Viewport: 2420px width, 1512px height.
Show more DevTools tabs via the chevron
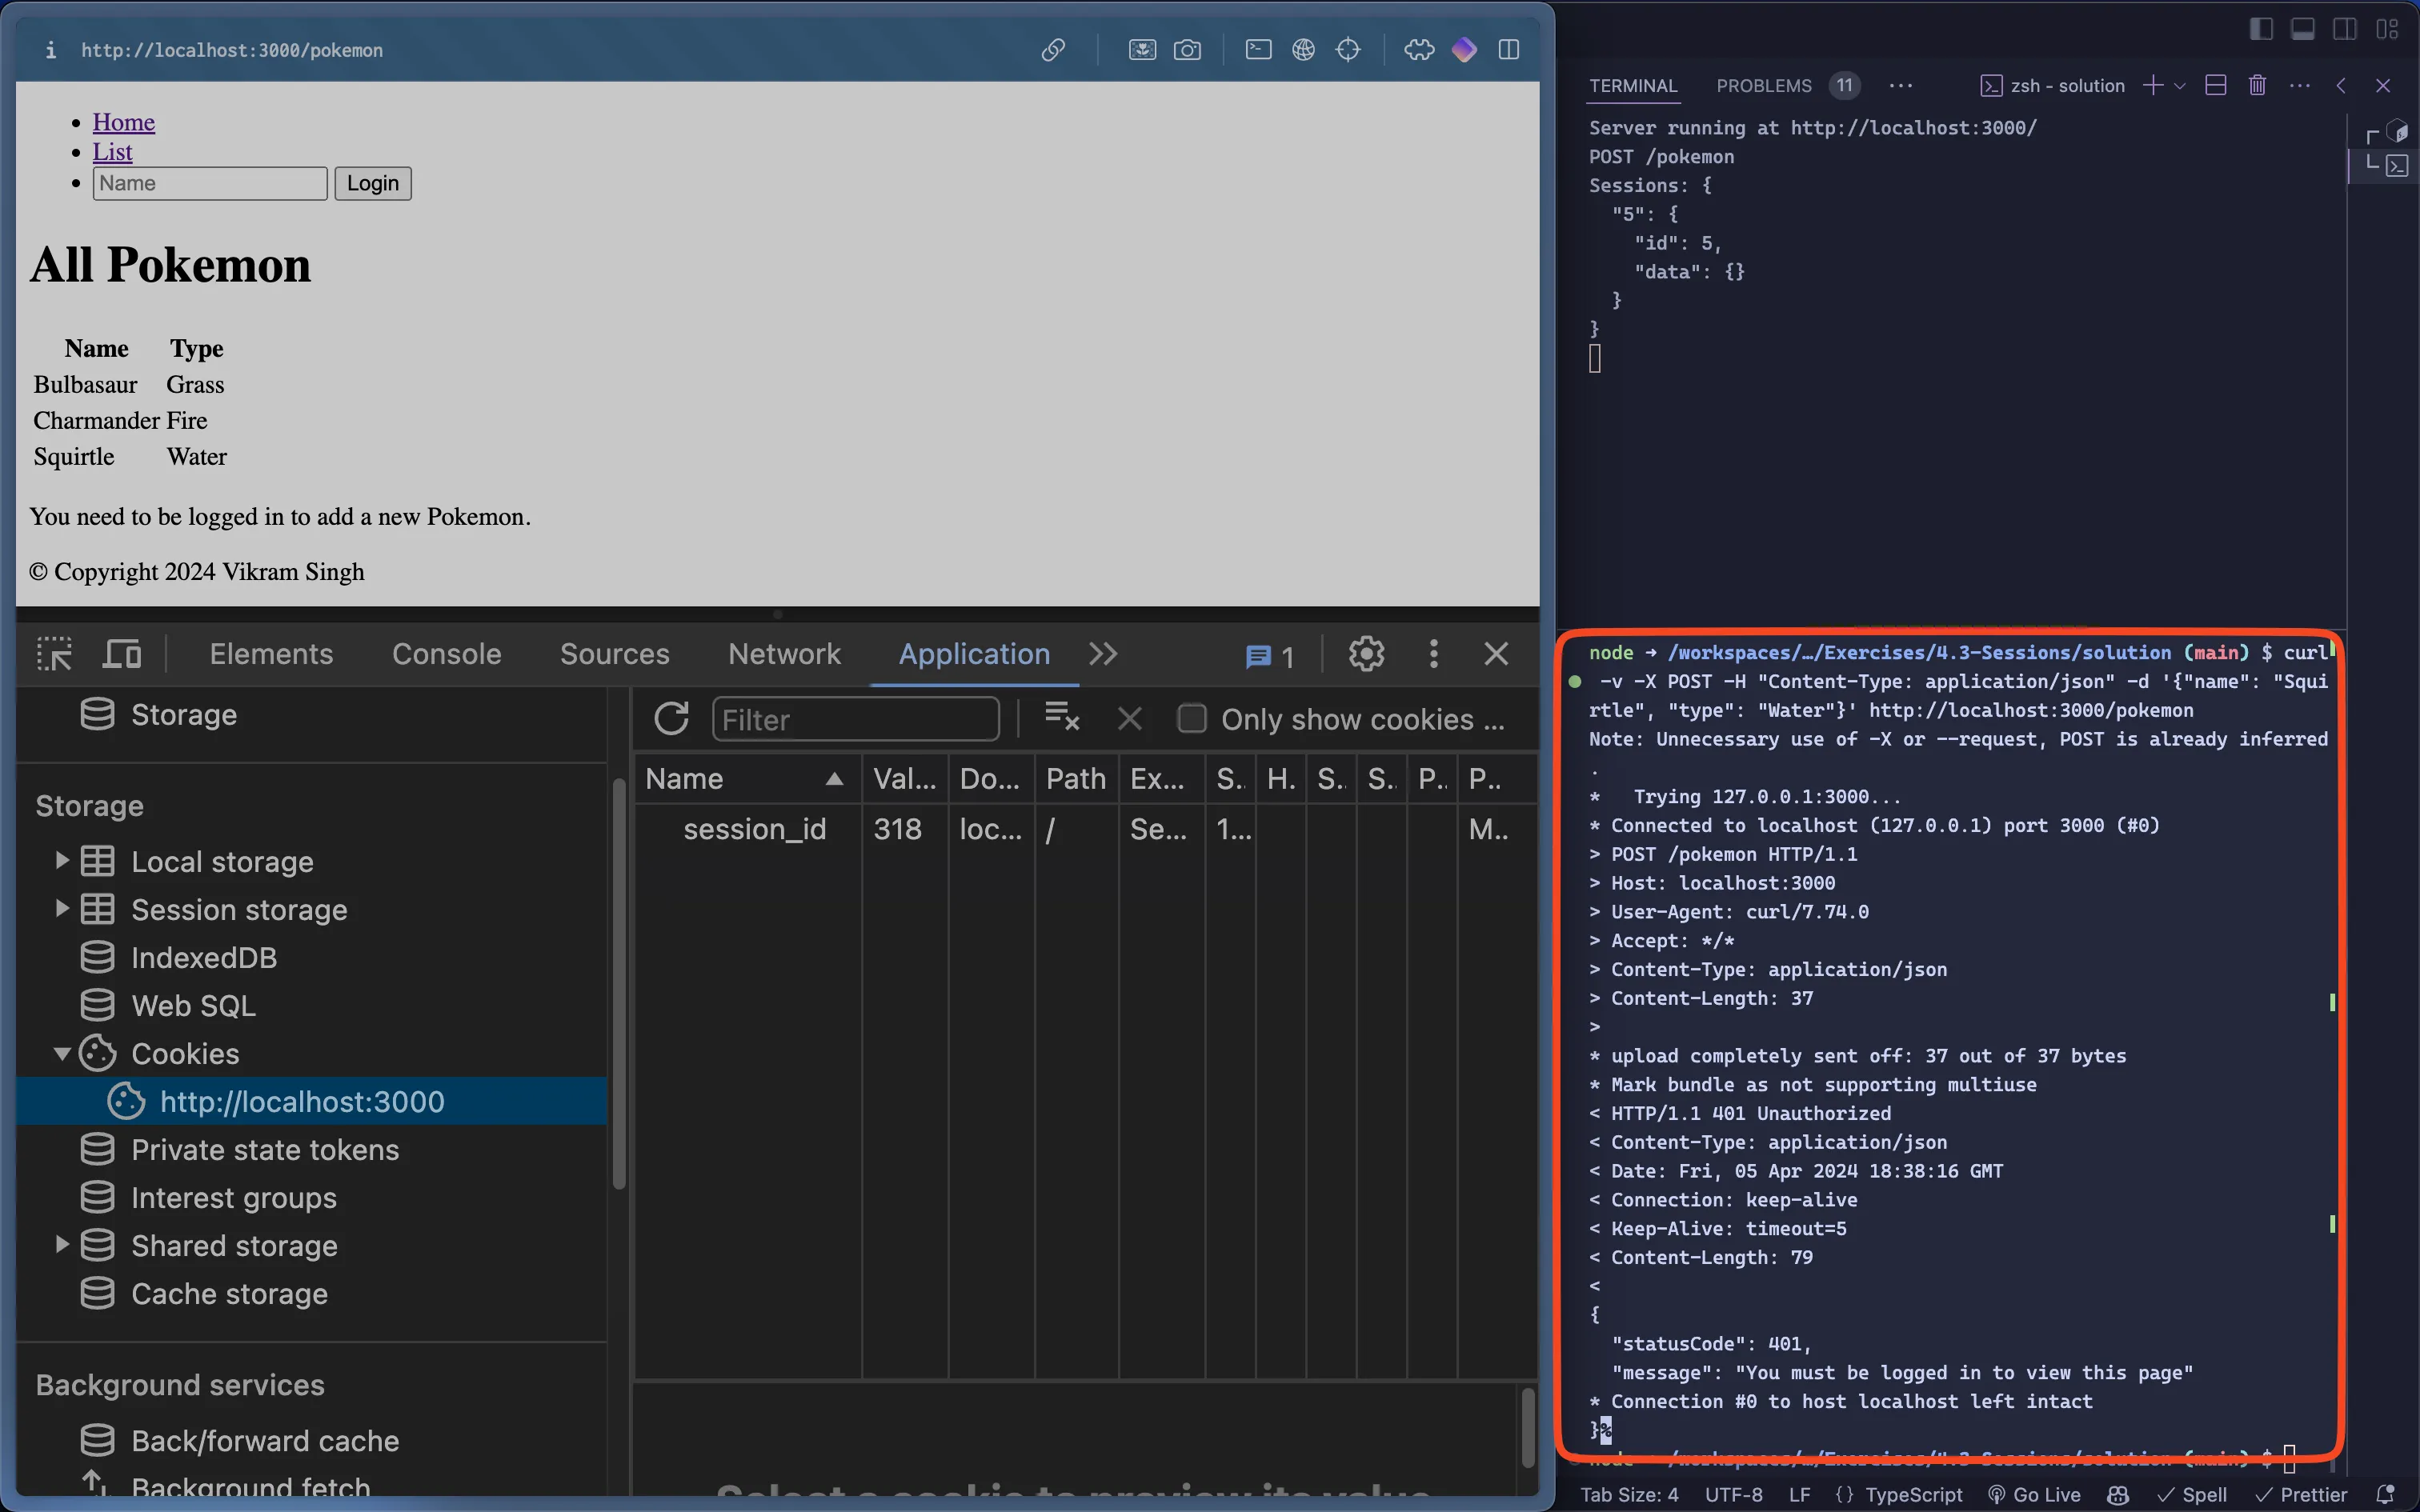[1103, 654]
